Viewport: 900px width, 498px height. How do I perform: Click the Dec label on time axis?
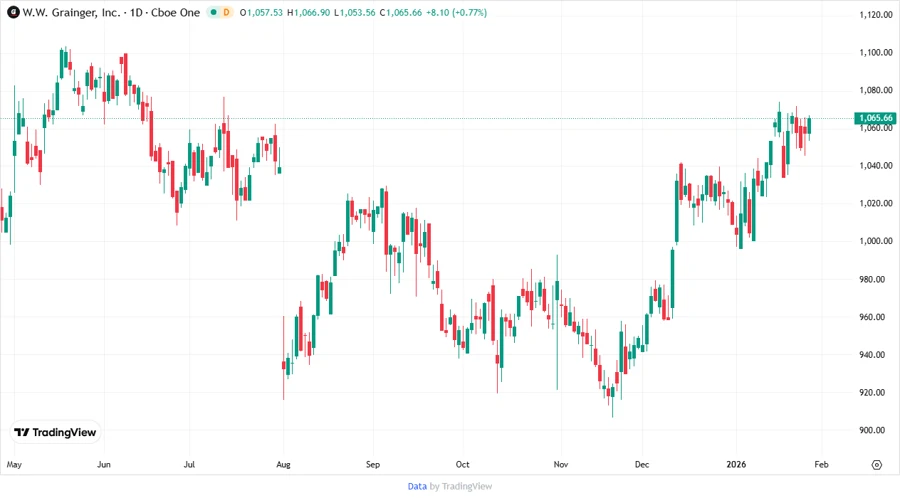[642, 464]
